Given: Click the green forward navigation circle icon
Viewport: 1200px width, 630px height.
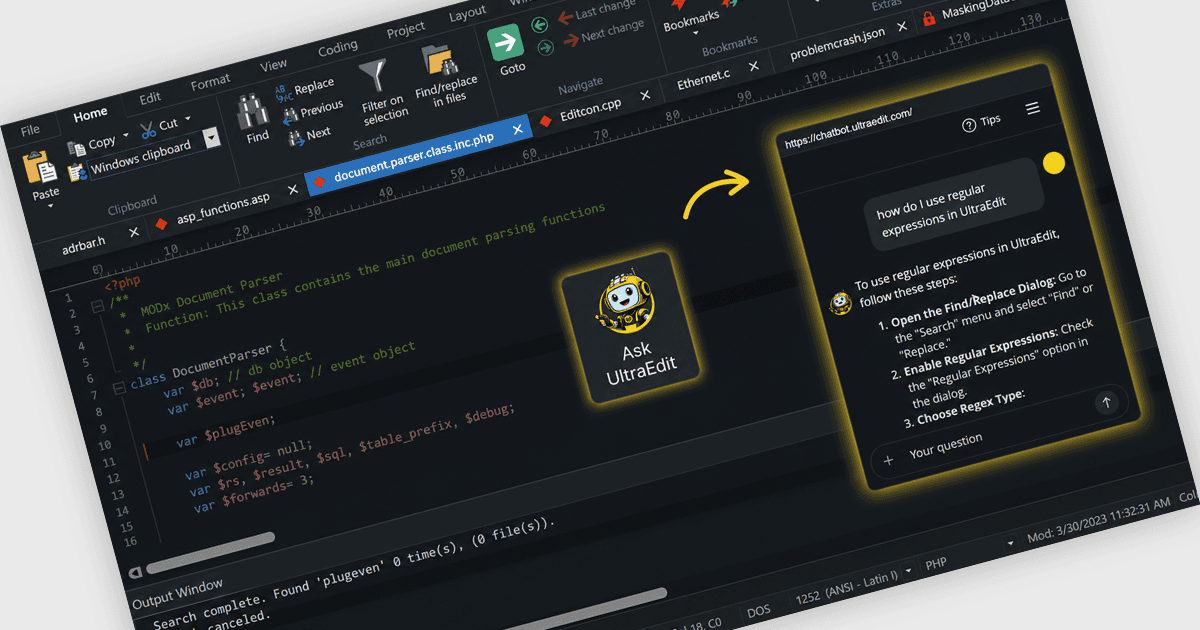Looking at the screenshot, I should pyautogui.click(x=545, y=48).
